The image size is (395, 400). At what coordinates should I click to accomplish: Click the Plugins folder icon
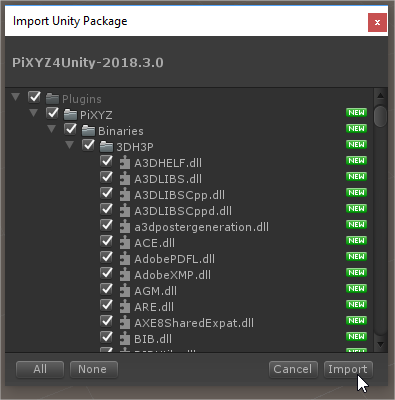pos(52,99)
